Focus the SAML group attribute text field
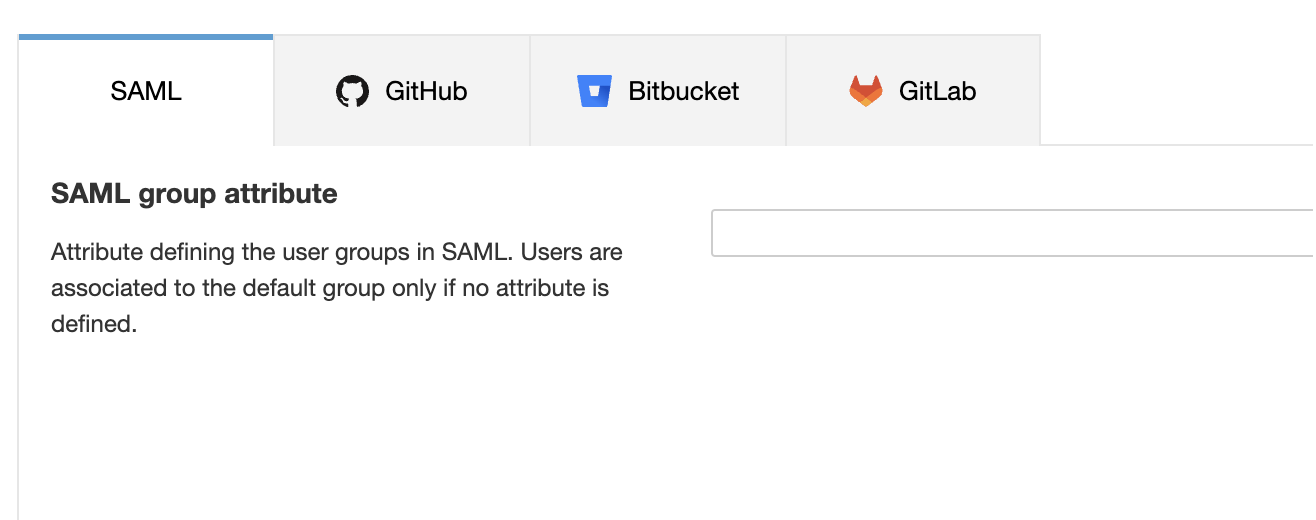The image size is (1316, 520). (x=1012, y=233)
